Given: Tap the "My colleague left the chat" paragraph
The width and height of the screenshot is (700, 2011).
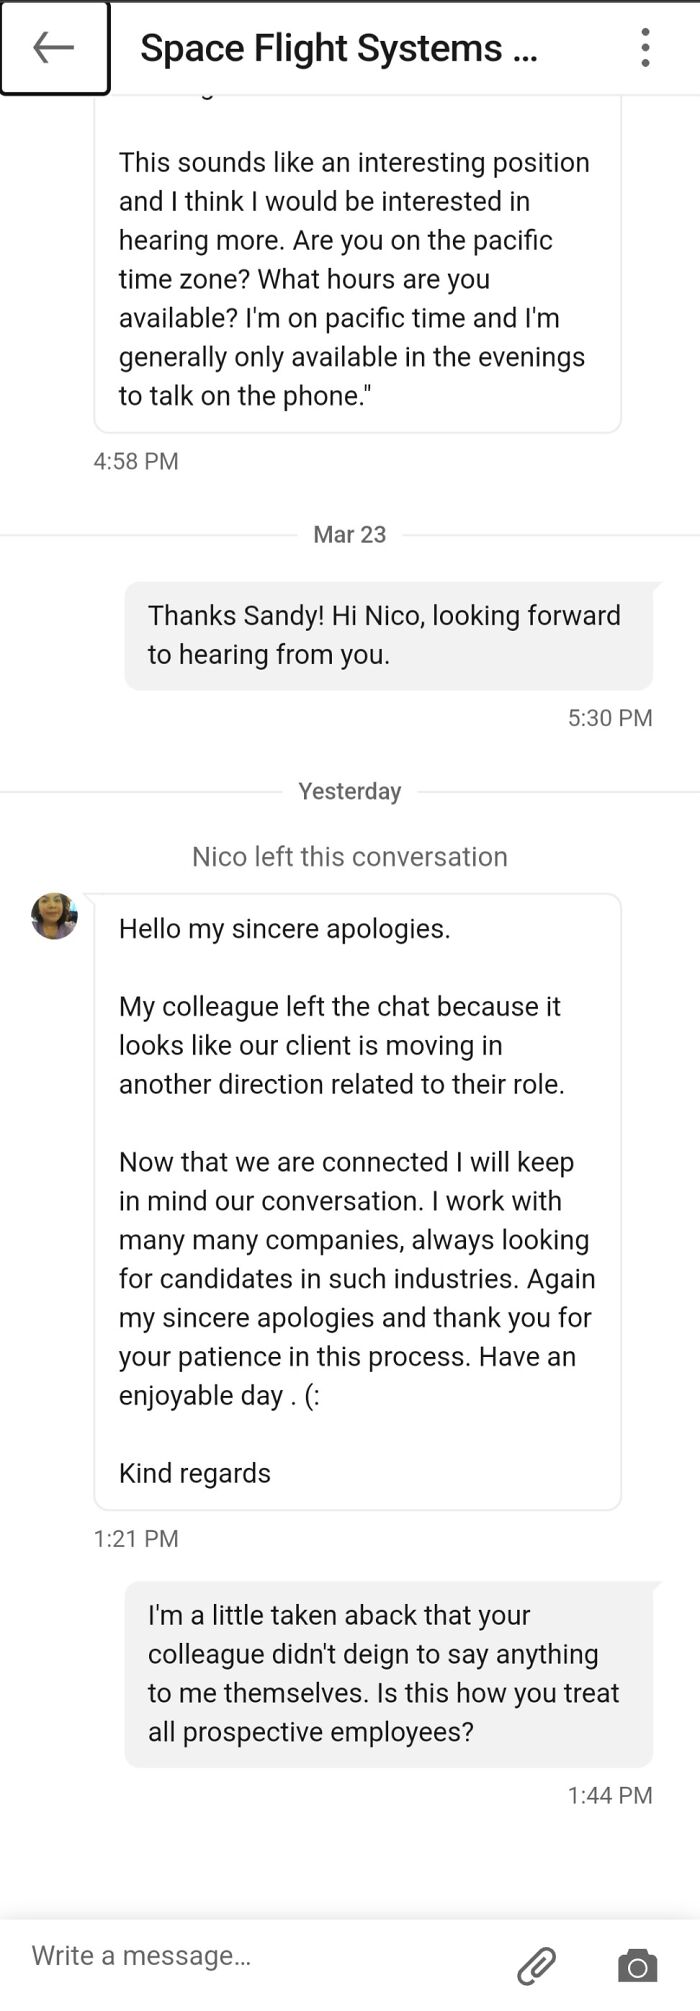Looking at the screenshot, I should click(x=341, y=1045).
